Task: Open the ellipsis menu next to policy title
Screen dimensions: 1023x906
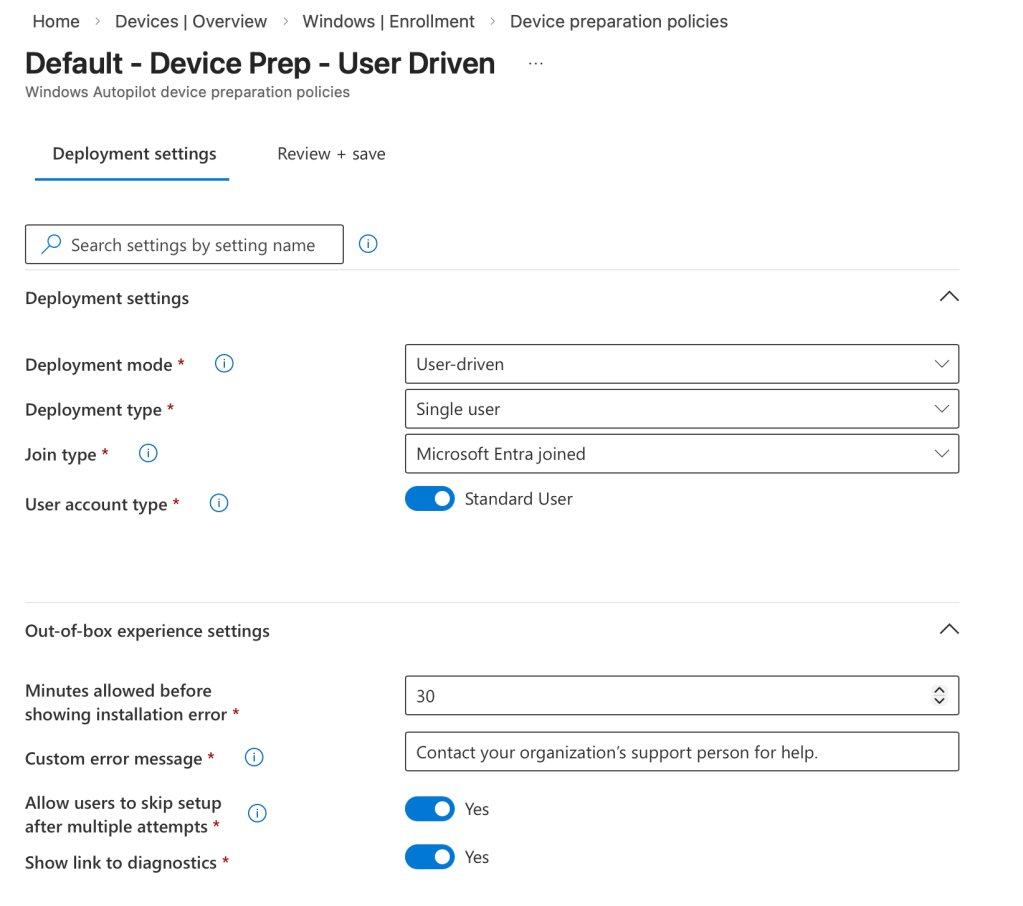Action: [x=536, y=64]
